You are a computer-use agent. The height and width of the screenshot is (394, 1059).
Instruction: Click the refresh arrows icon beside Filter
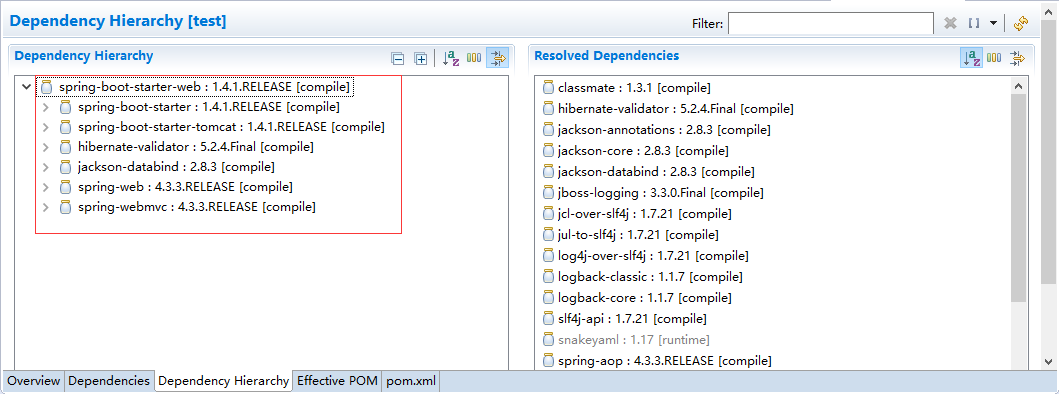pyautogui.click(x=1021, y=23)
